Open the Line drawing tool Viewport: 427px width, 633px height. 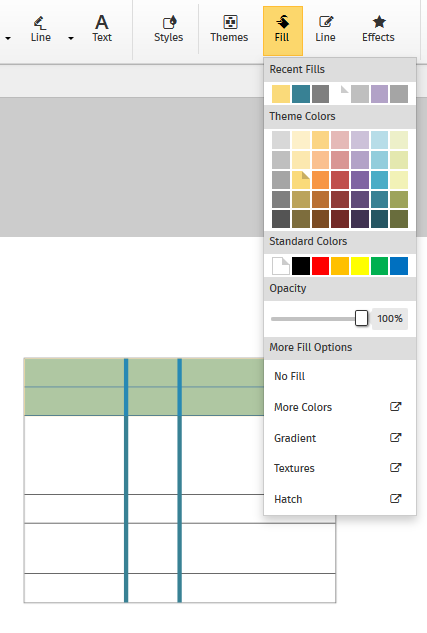pyautogui.click(x=40, y=29)
